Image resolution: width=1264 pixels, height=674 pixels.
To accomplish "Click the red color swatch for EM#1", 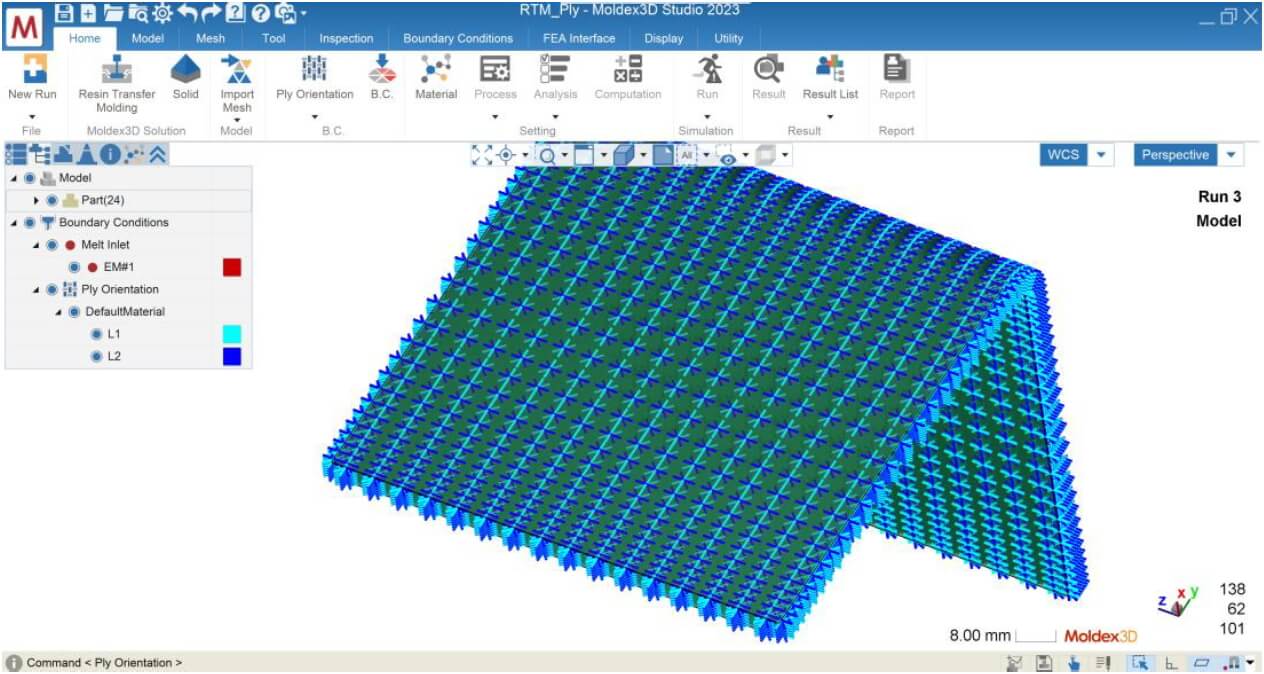I will pyautogui.click(x=232, y=267).
